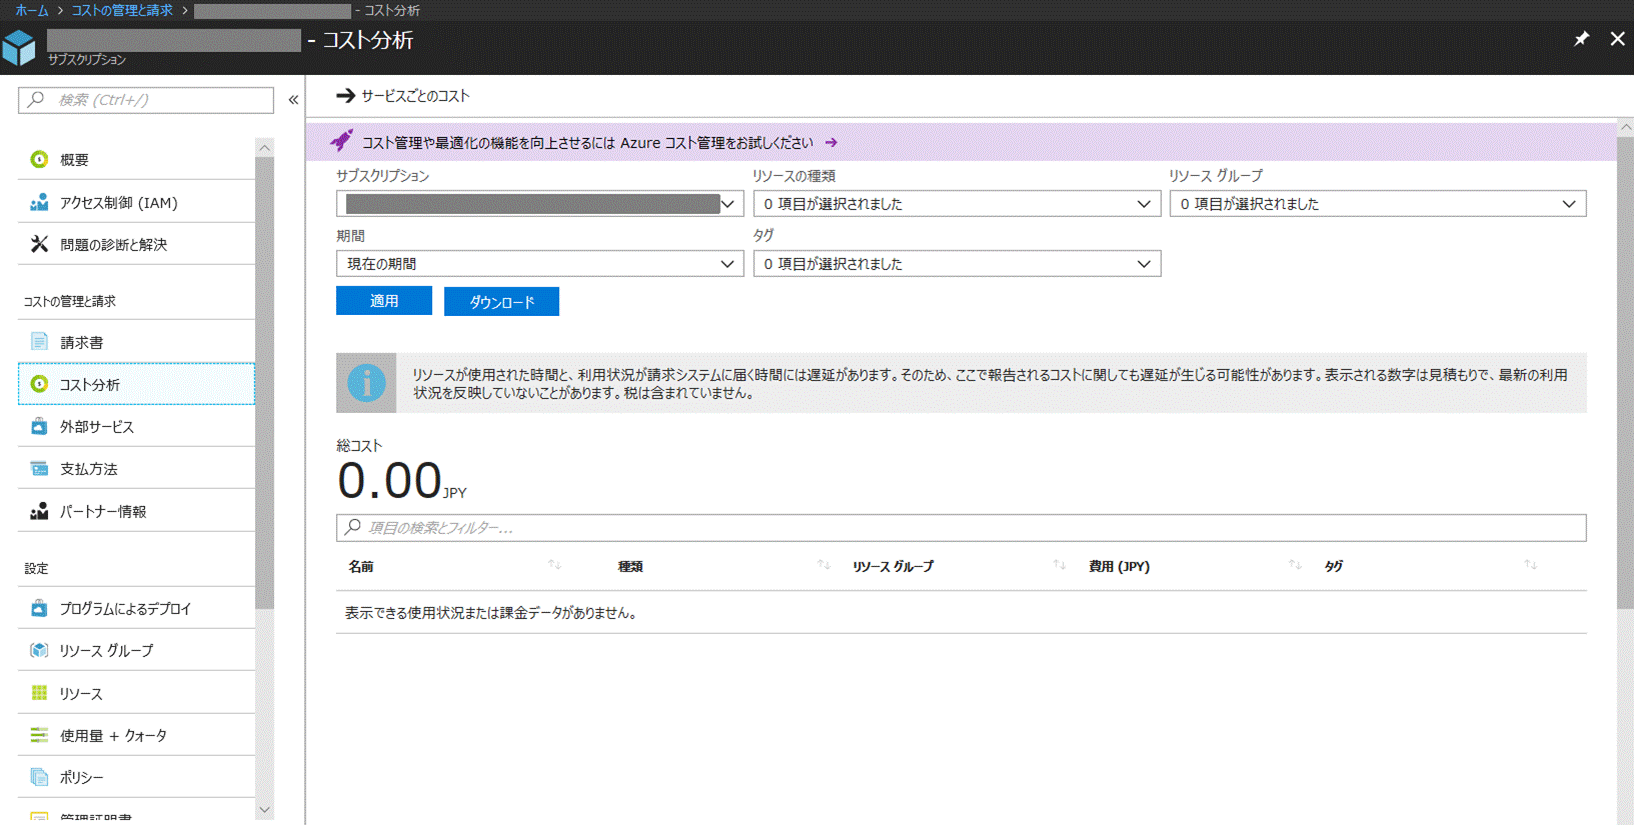Screen dimensions: 1634x825
Task: Click the subscription cube icon in header
Action: 19,47
